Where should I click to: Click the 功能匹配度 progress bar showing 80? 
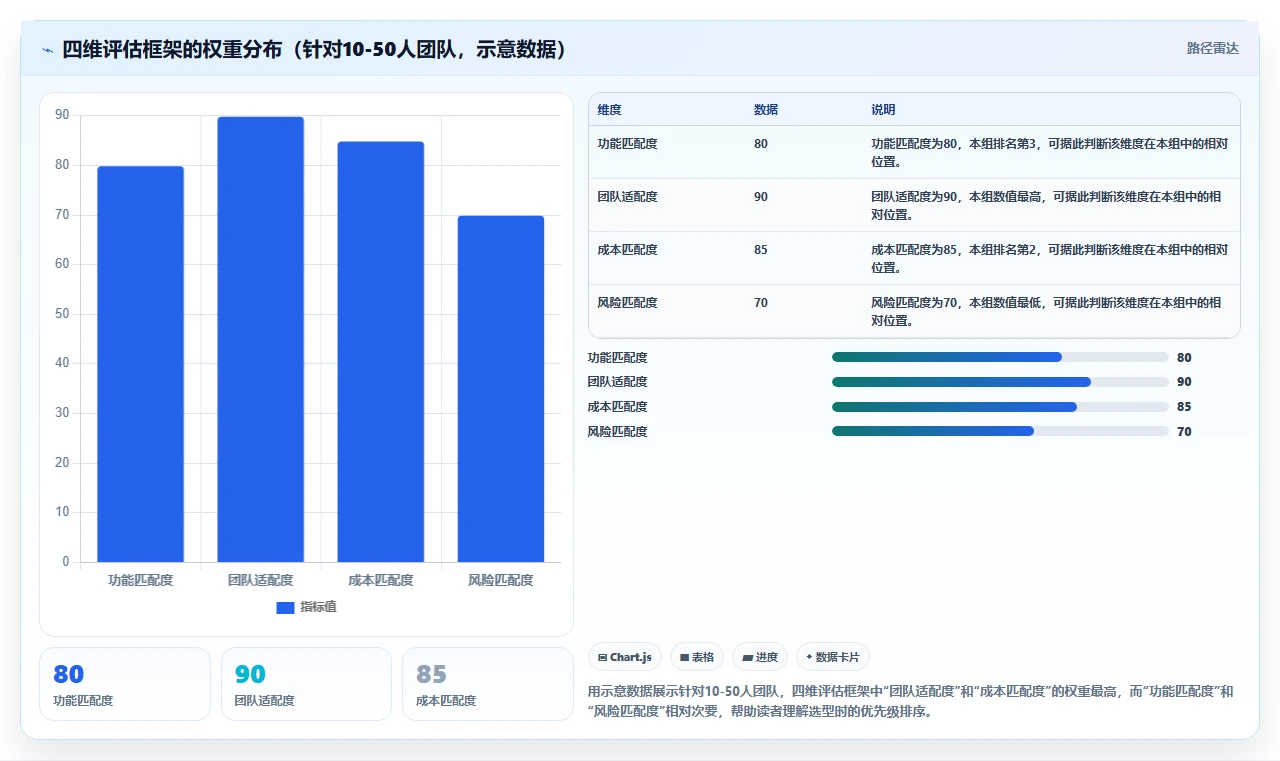(1000, 357)
